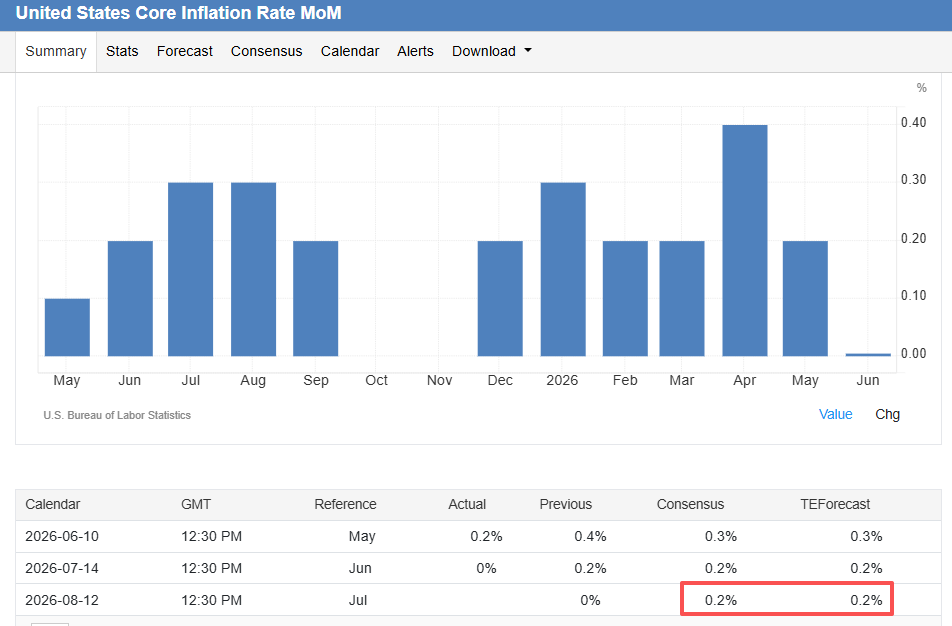Click the TEForecast column header

(x=835, y=505)
